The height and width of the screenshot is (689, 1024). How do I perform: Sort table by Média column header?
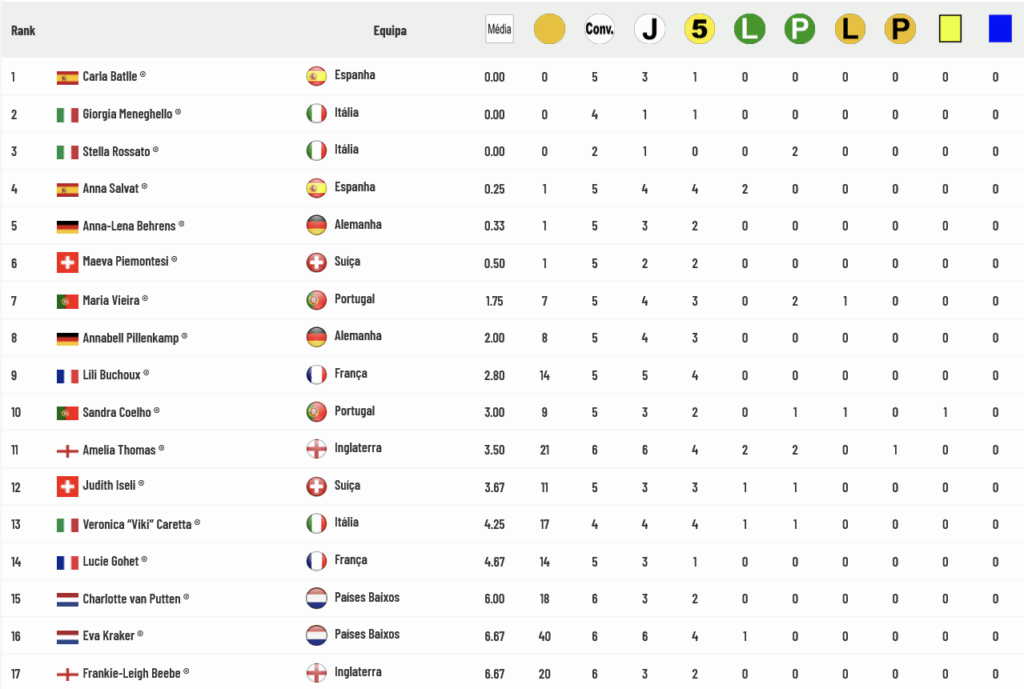point(500,29)
